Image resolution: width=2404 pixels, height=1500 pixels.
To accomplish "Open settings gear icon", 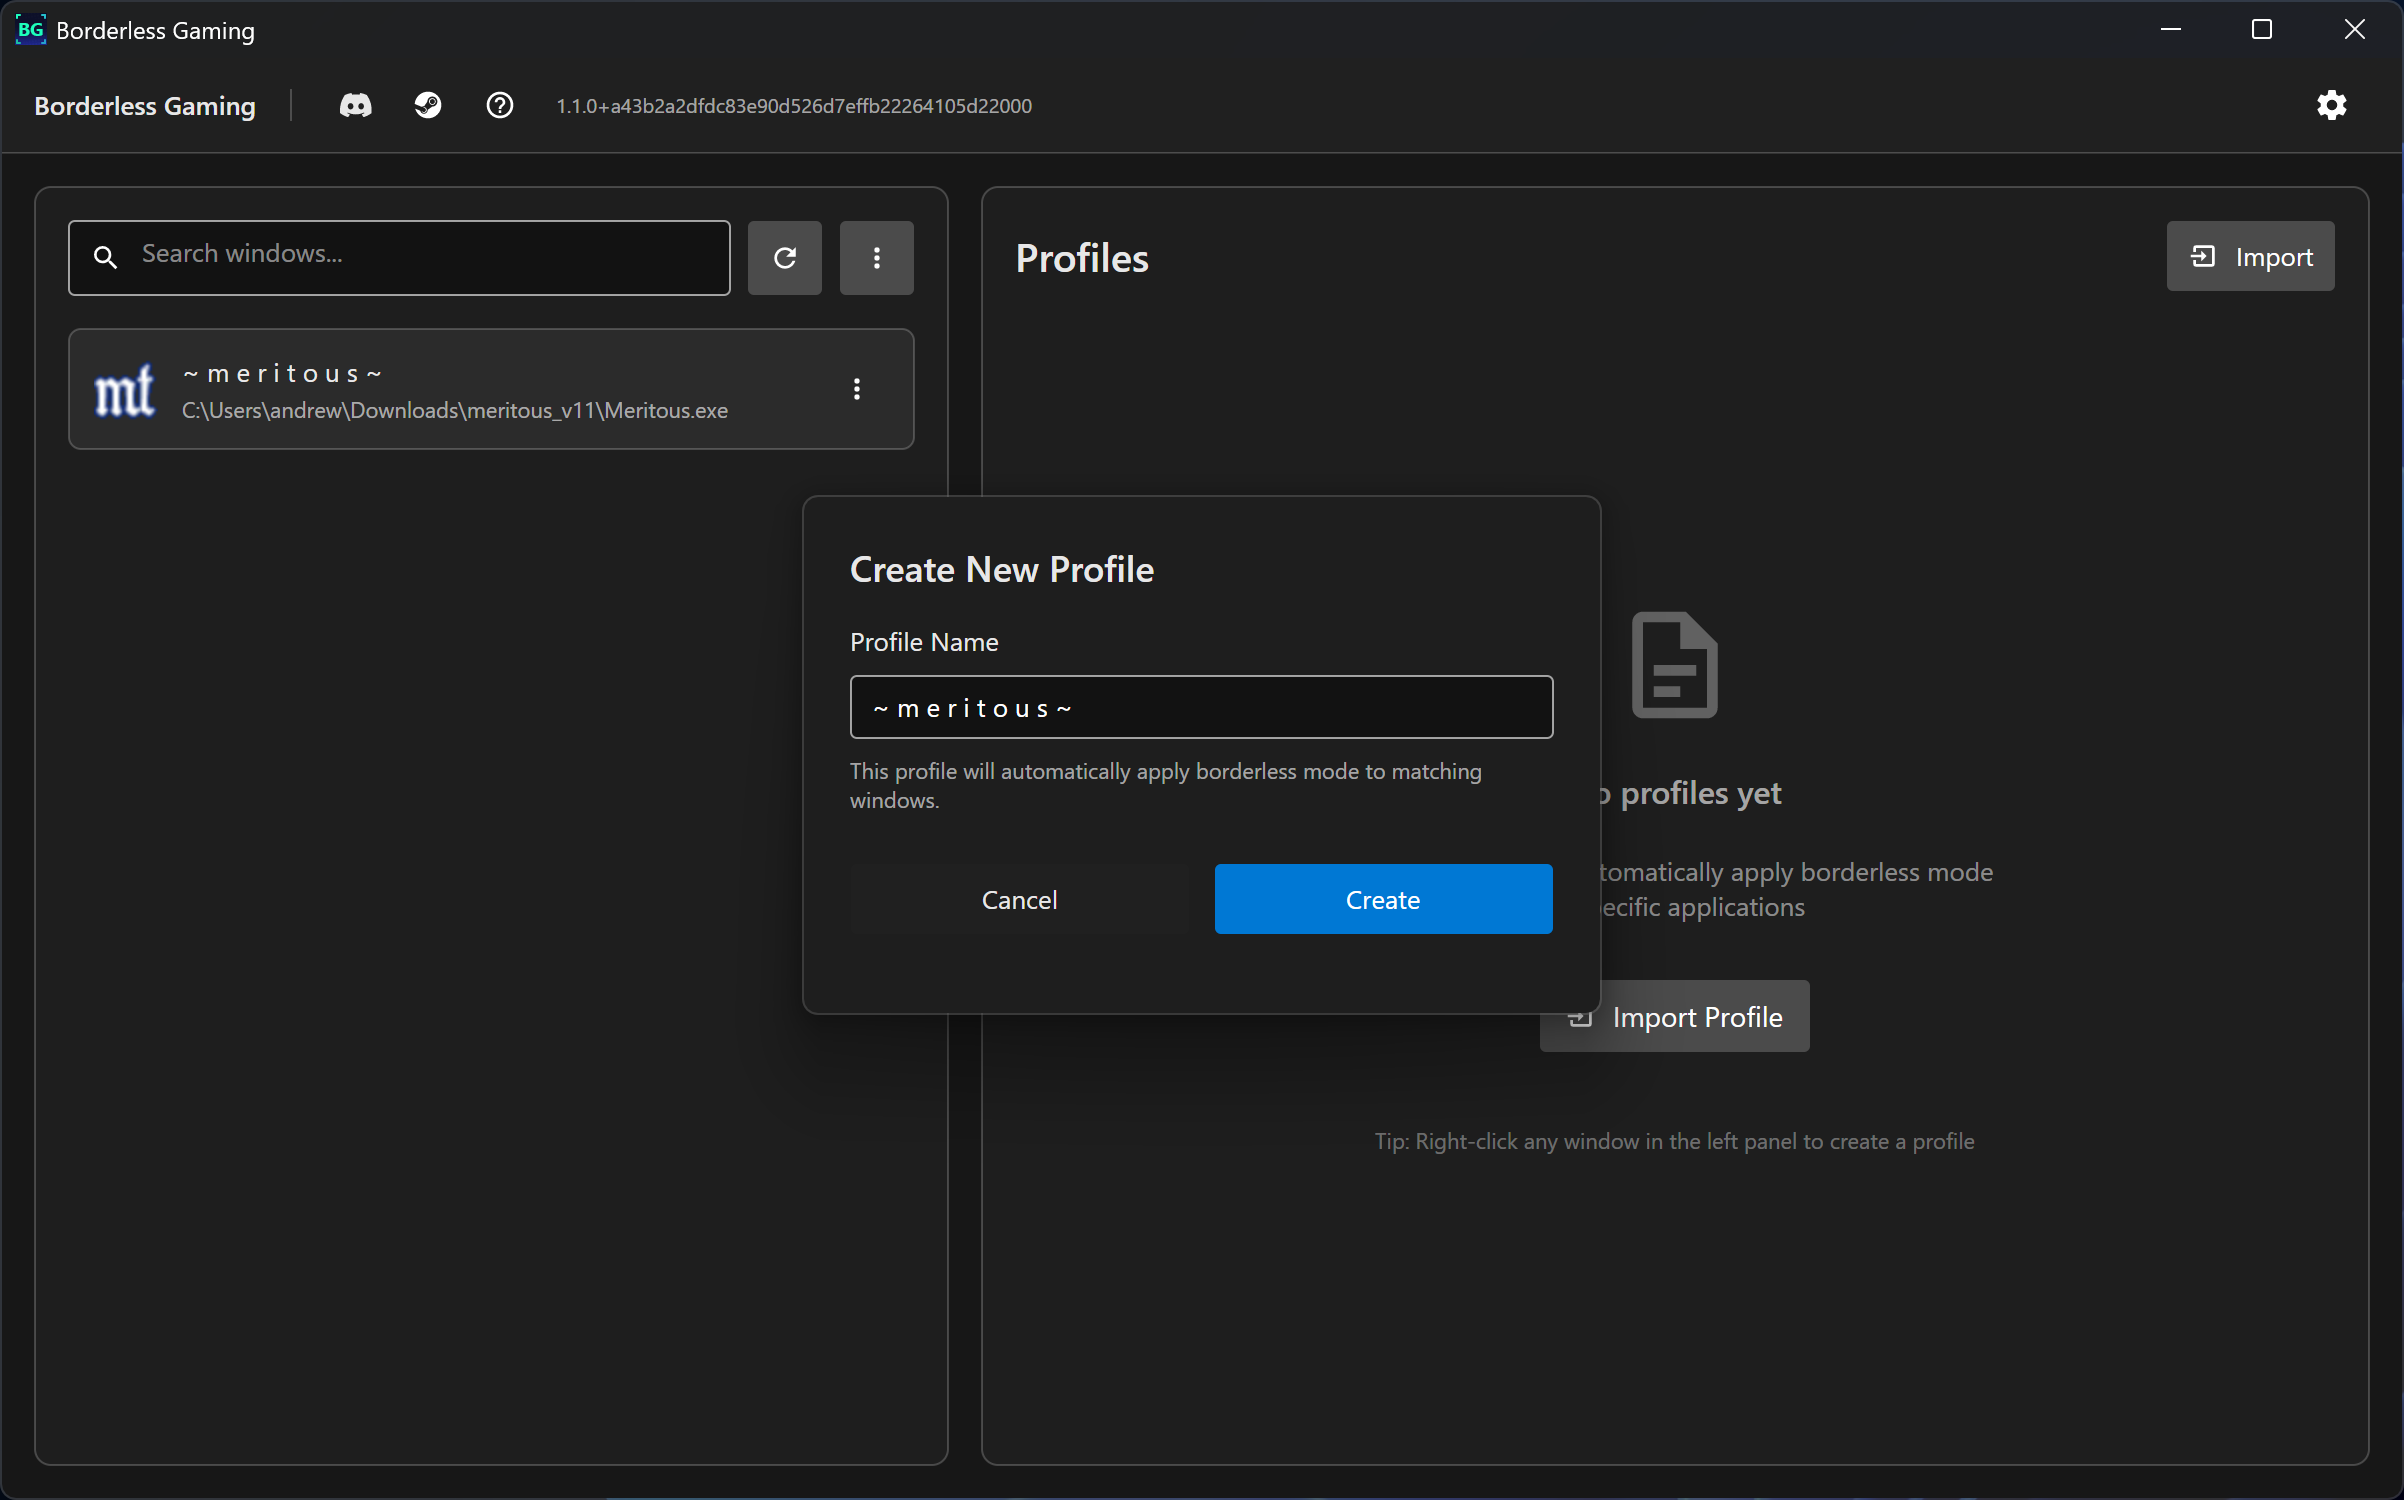I will click(x=2331, y=105).
